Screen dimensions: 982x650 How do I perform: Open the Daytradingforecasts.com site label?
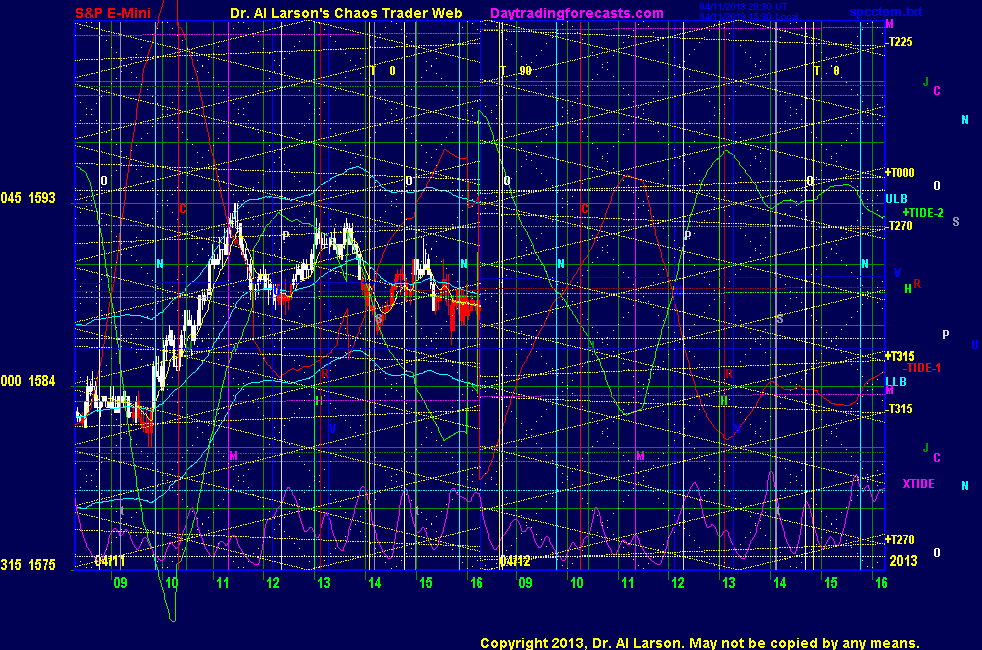(577, 13)
